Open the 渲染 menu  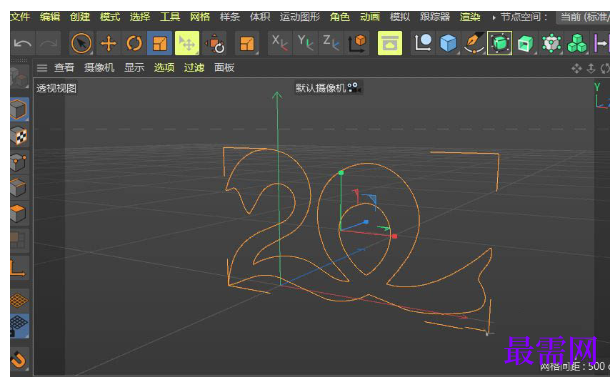tap(470, 17)
